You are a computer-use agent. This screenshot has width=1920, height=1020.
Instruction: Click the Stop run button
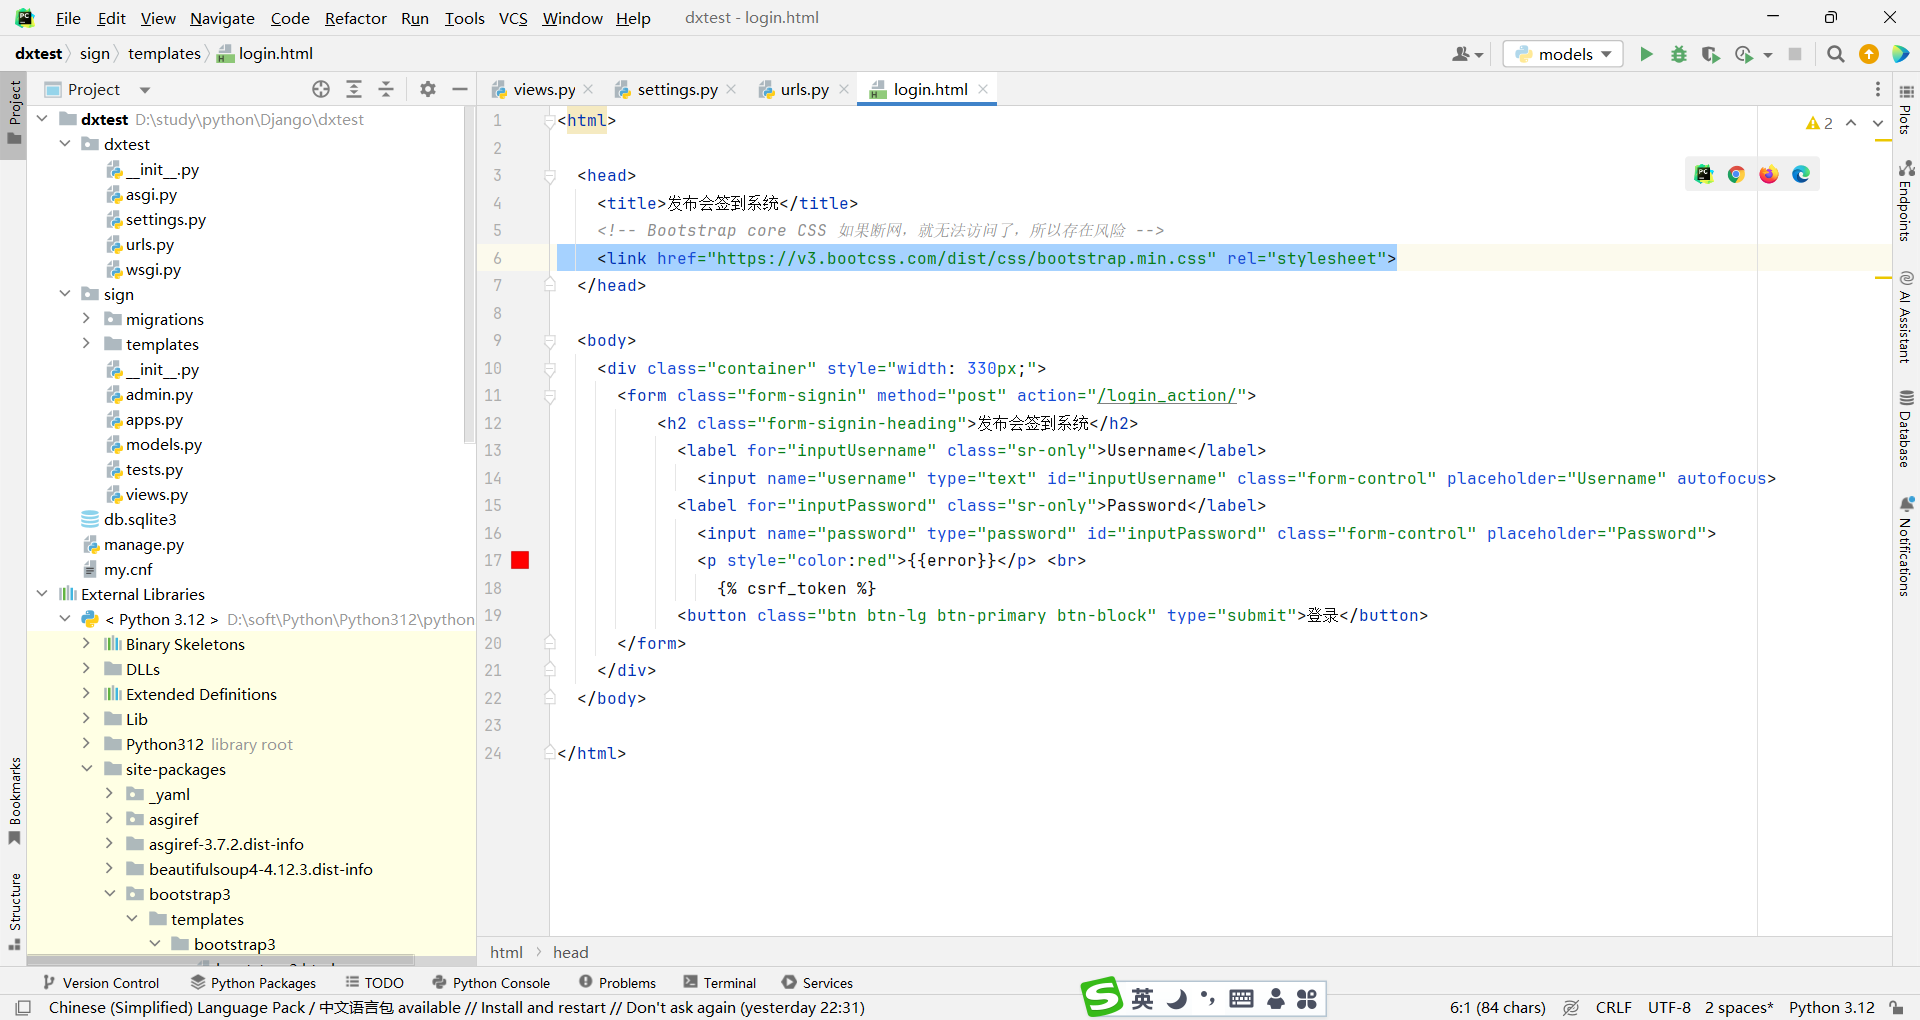[1795, 54]
